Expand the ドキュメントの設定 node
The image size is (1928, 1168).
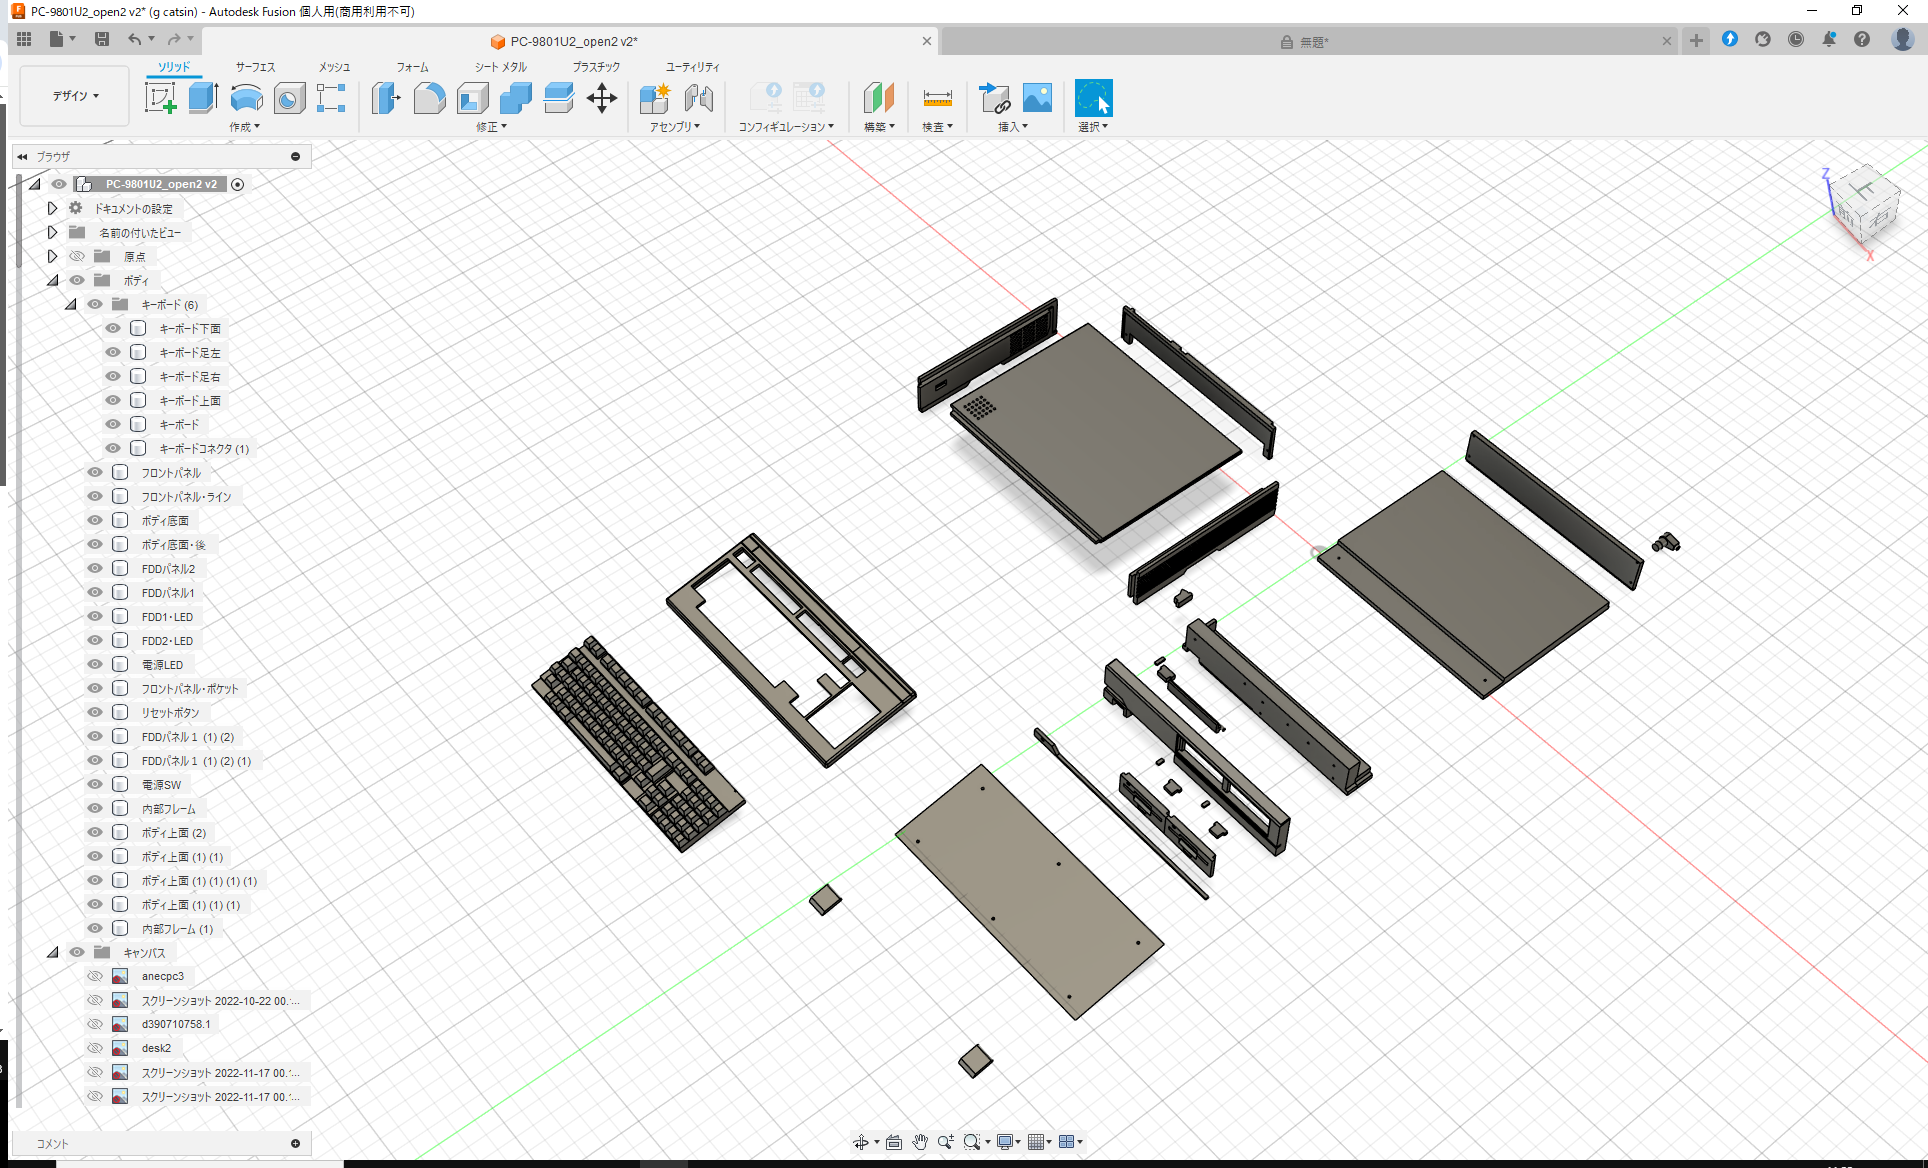(52, 208)
